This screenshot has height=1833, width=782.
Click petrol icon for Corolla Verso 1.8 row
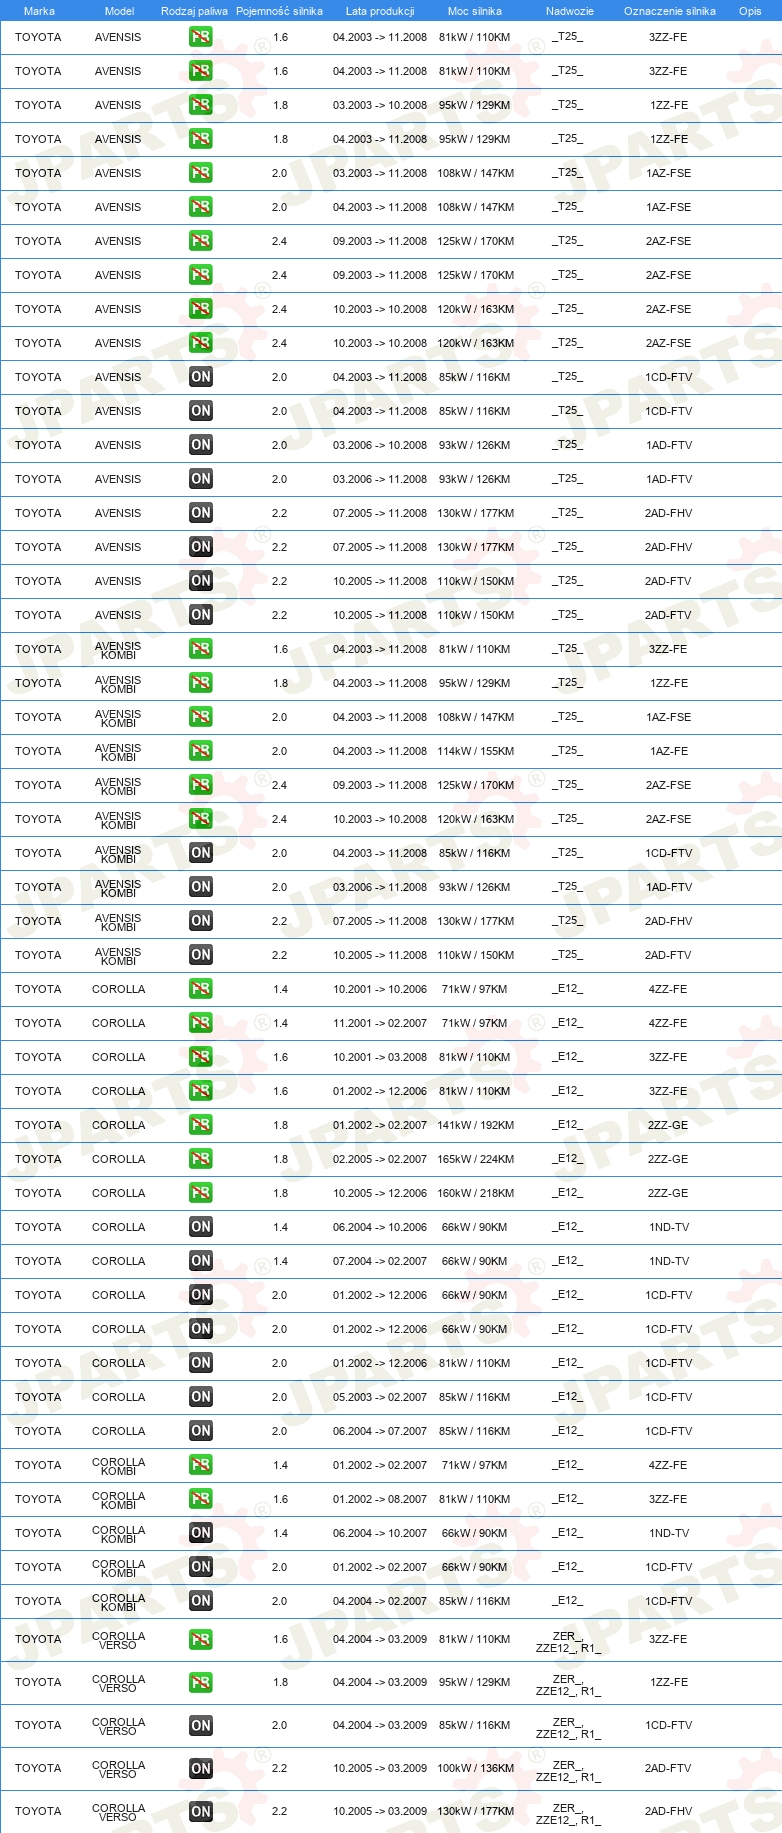(201, 1683)
